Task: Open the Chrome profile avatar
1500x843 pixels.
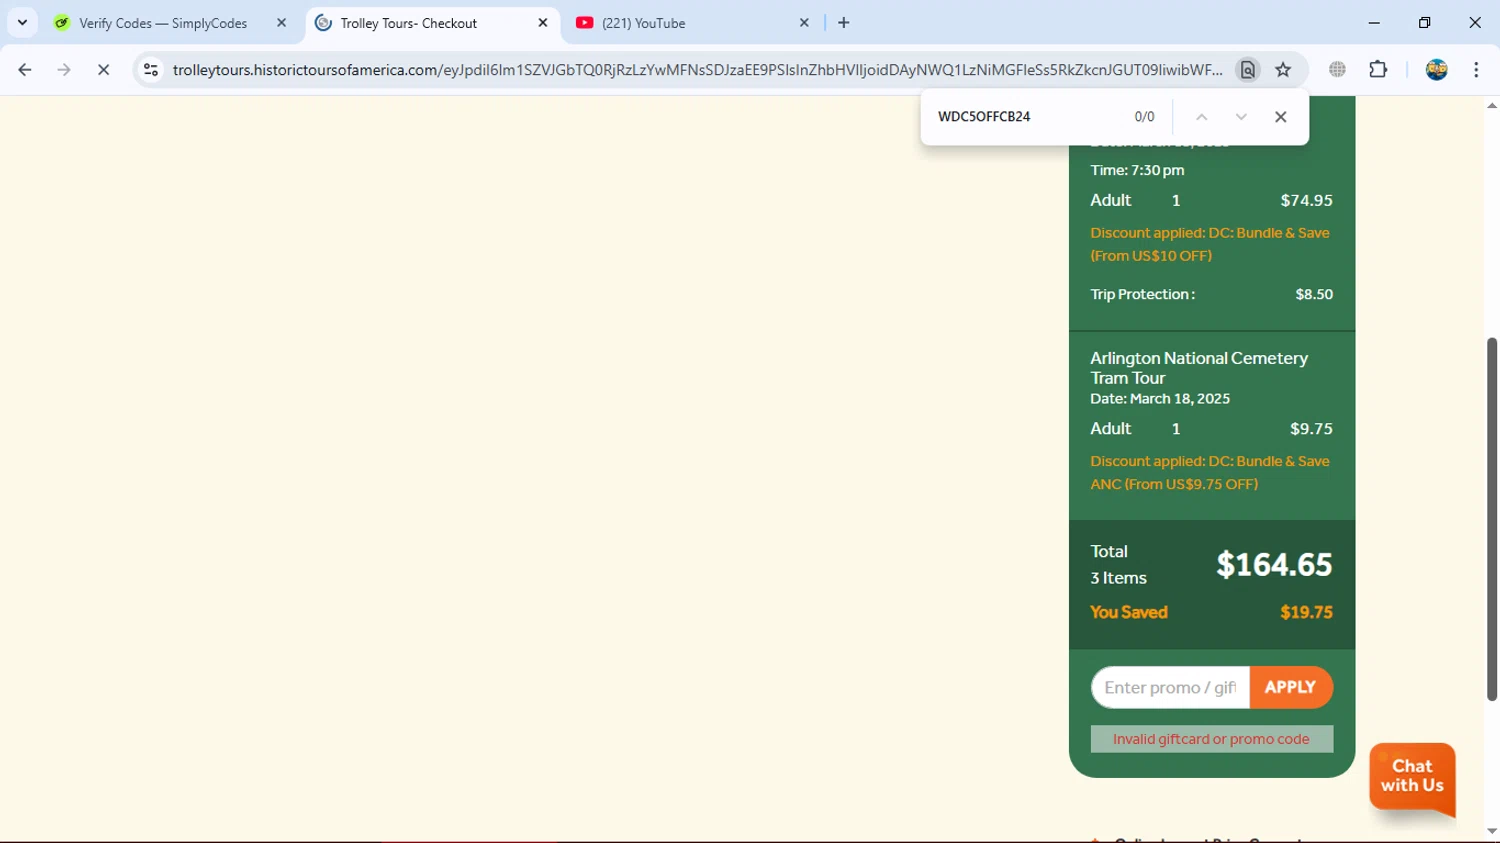Action: (x=1437, y=70)
